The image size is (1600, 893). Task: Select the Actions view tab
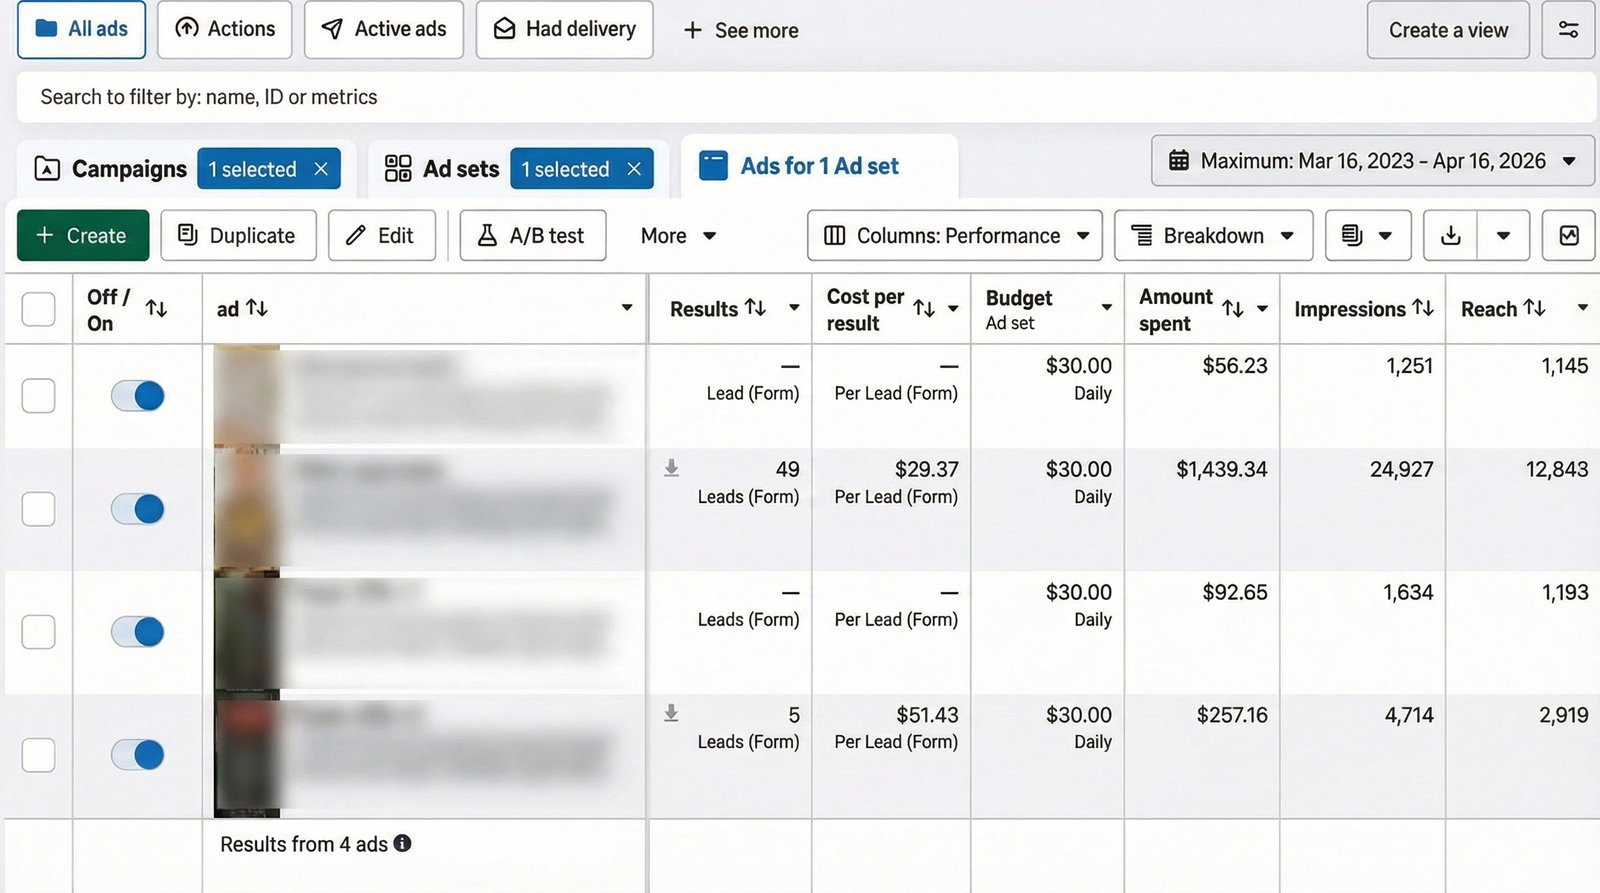pos(224,30)
